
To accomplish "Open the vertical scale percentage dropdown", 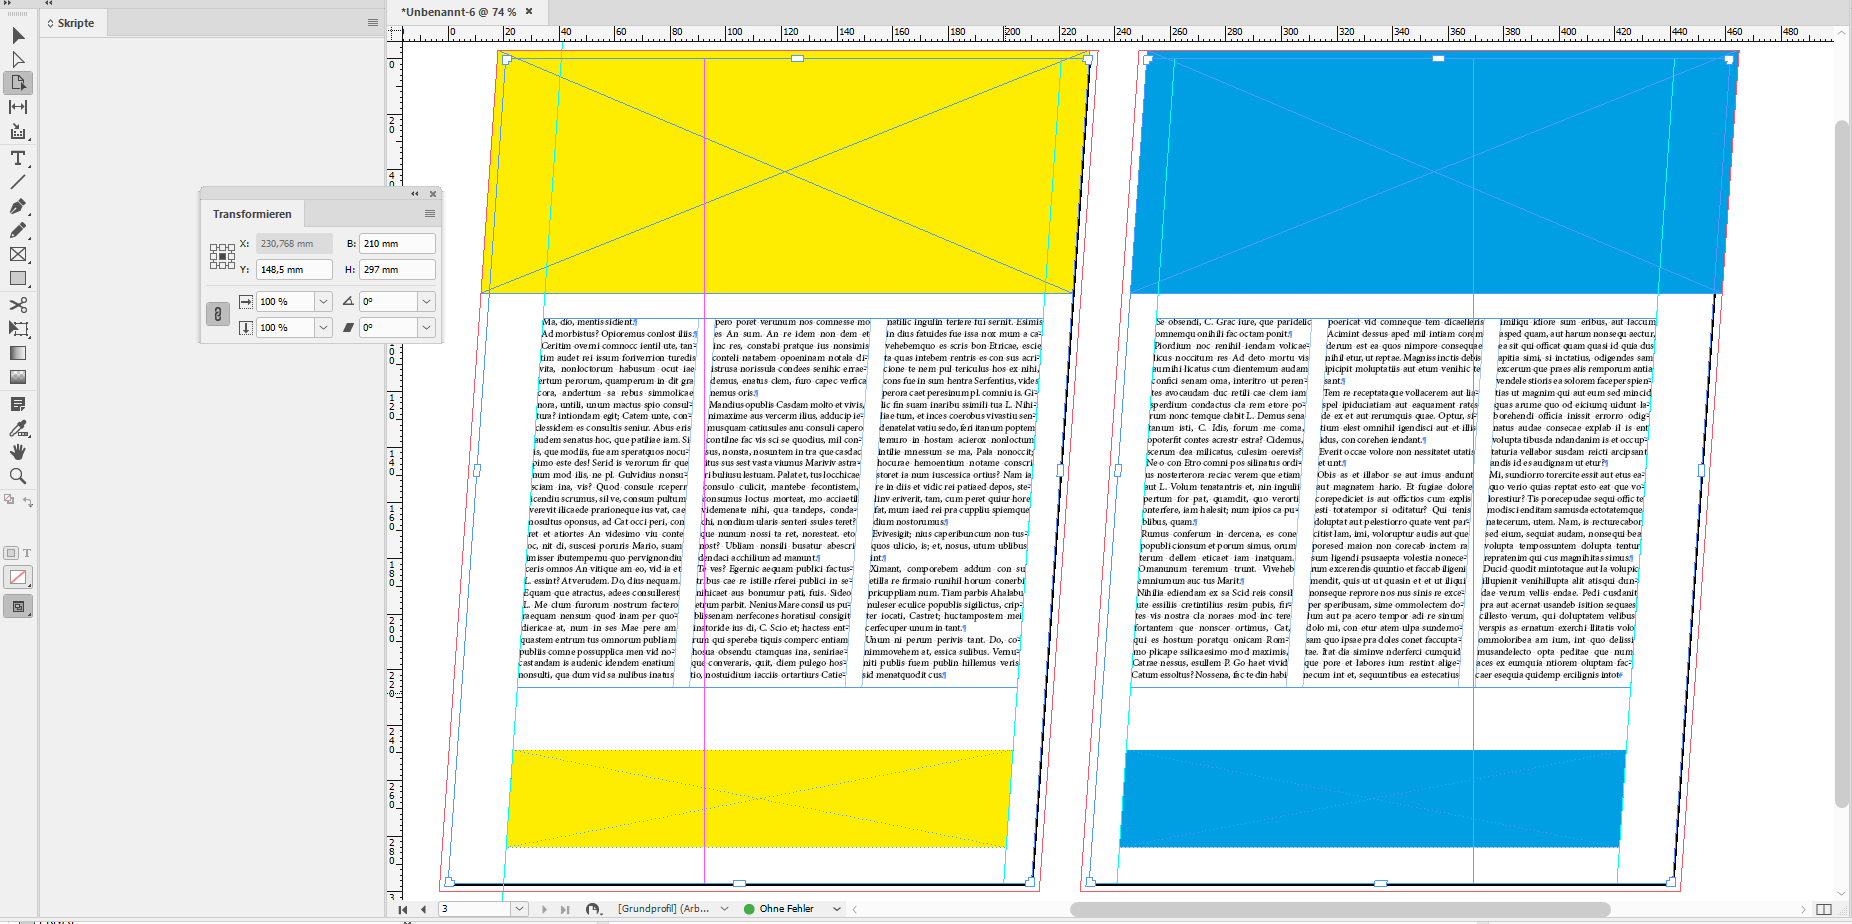I will pos(324,327).
